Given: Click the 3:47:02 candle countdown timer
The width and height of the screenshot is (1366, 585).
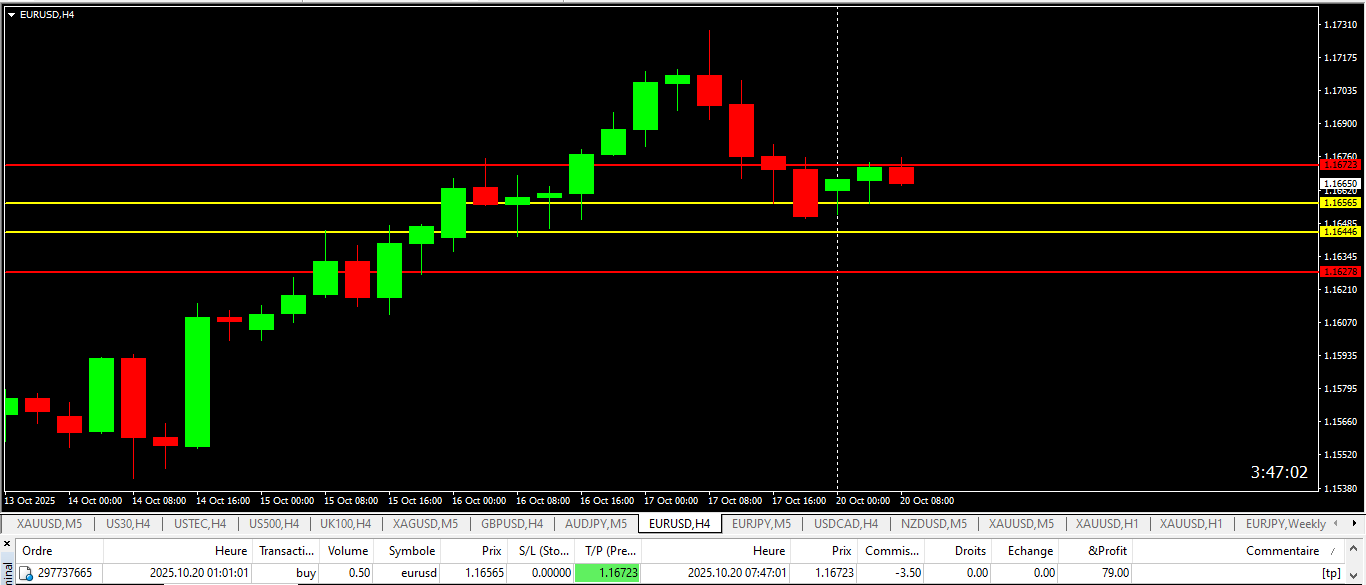Looking at the screenshot, I should click(x=1279, y=472).
